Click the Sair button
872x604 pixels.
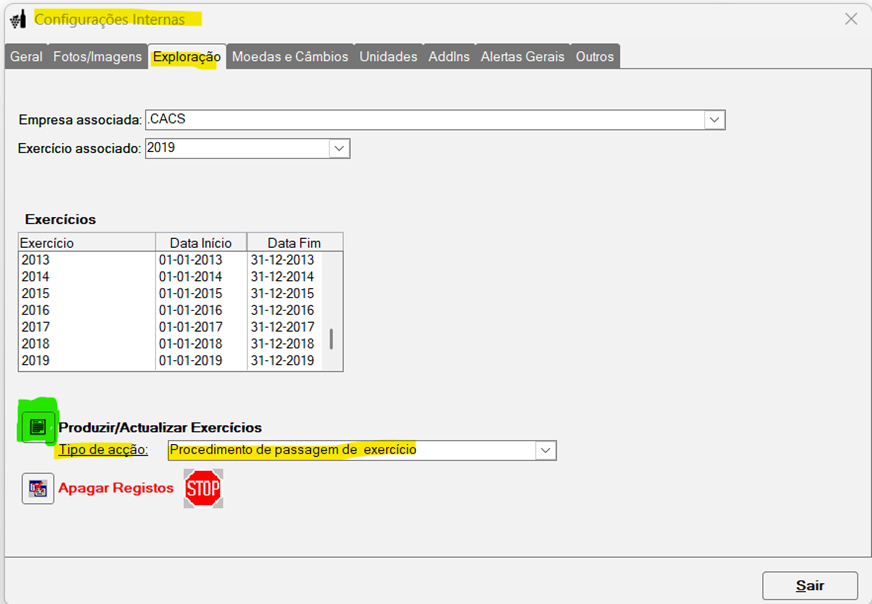coord(809,586)
